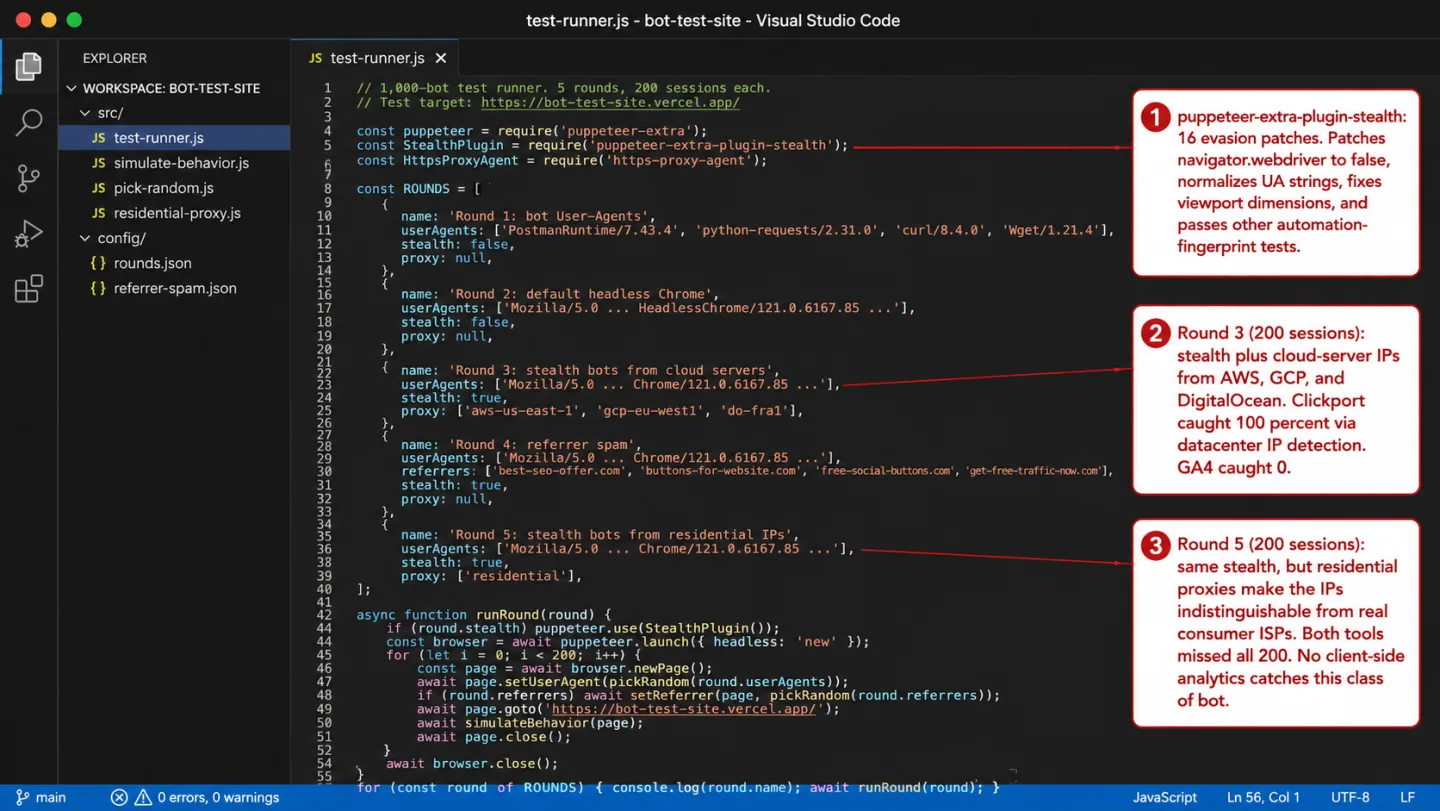1440x811 pixels.
Task: Click the JS icon beside residential-proxy.js
Action: (x=98, y=213)
